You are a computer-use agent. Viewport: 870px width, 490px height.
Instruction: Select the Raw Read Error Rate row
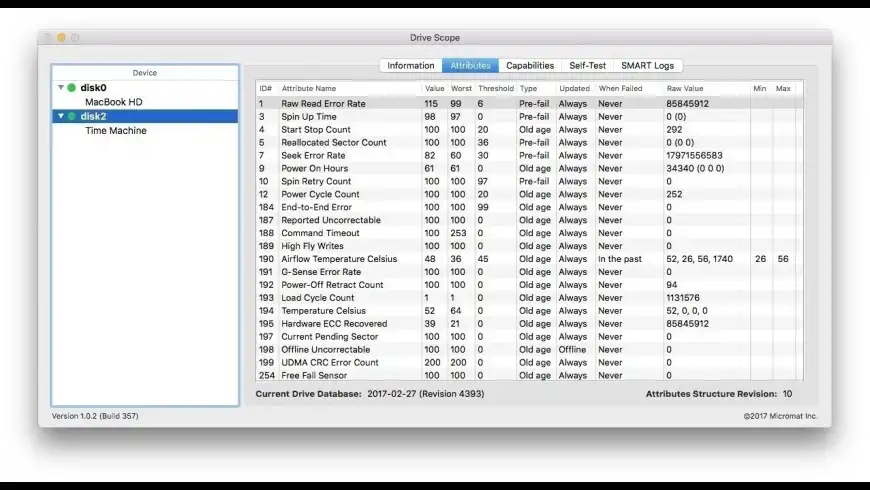529,104
